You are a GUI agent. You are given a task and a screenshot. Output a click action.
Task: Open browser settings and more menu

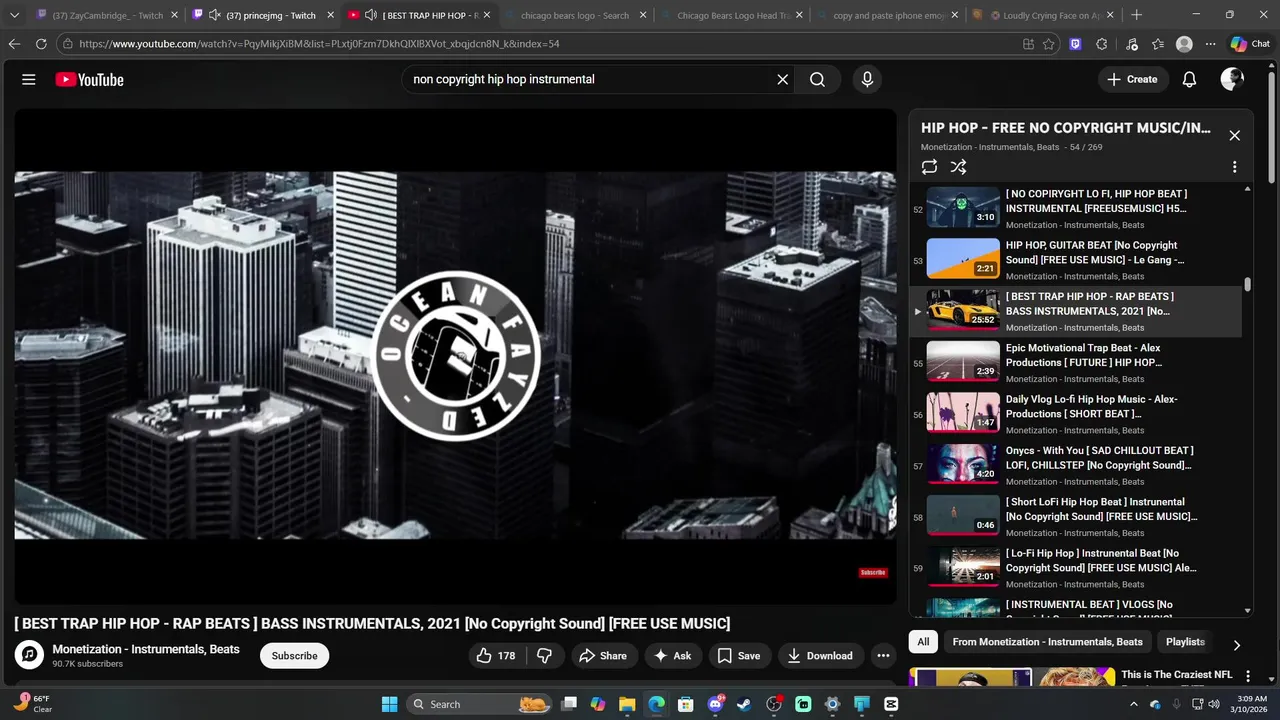point(1211,44)
